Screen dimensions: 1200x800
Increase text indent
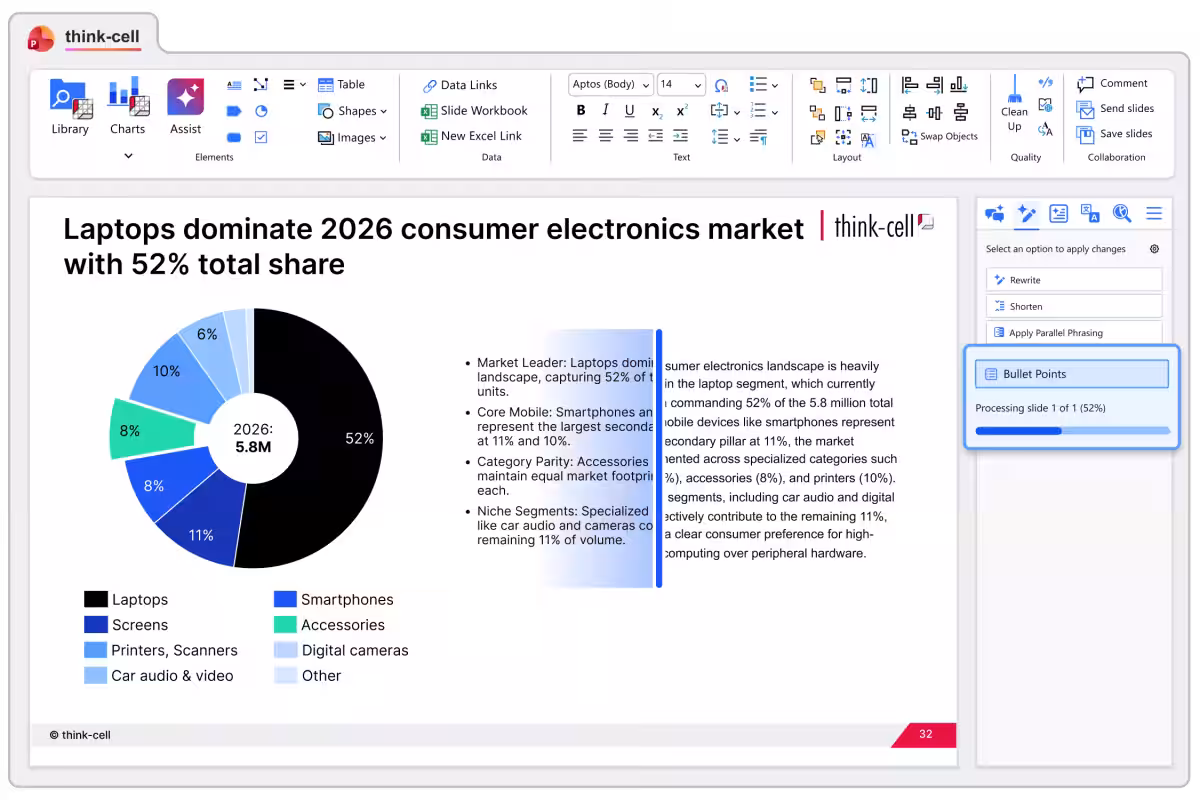(x=681, y=136)
